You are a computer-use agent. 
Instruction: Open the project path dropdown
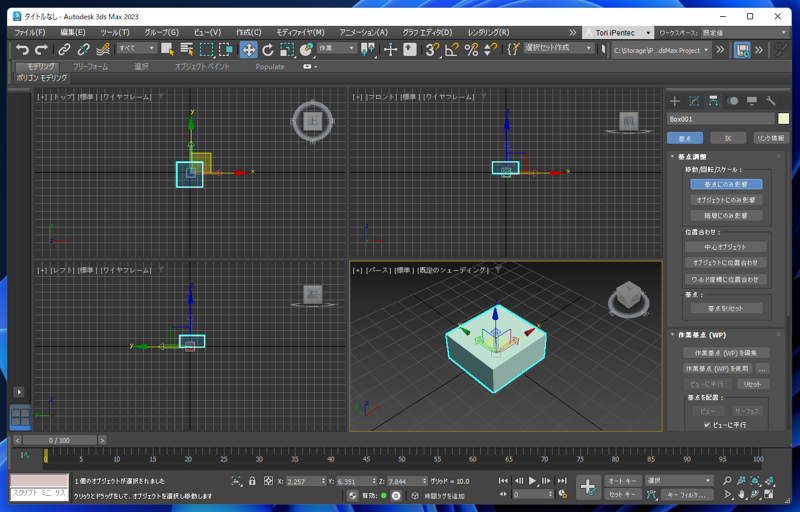point(661,50)
